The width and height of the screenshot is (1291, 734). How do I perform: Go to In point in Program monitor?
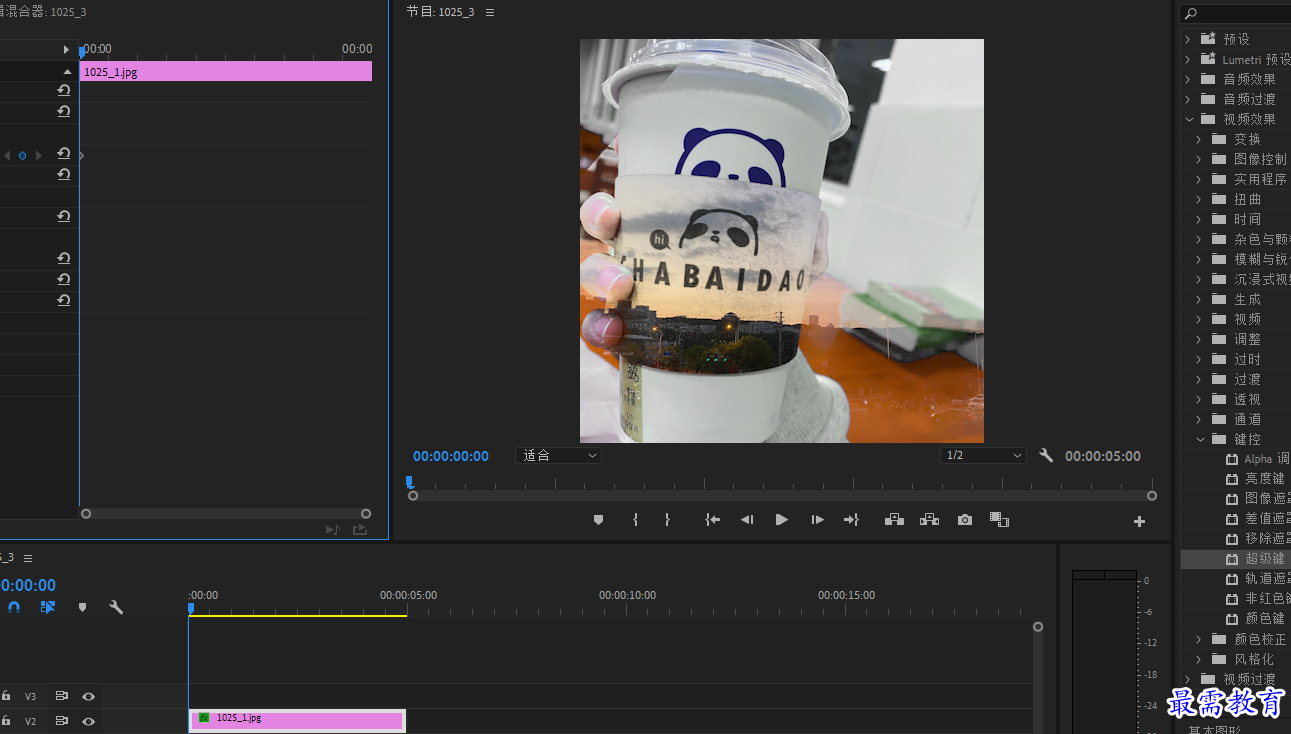pyautogui.click(x=712, y=520)
